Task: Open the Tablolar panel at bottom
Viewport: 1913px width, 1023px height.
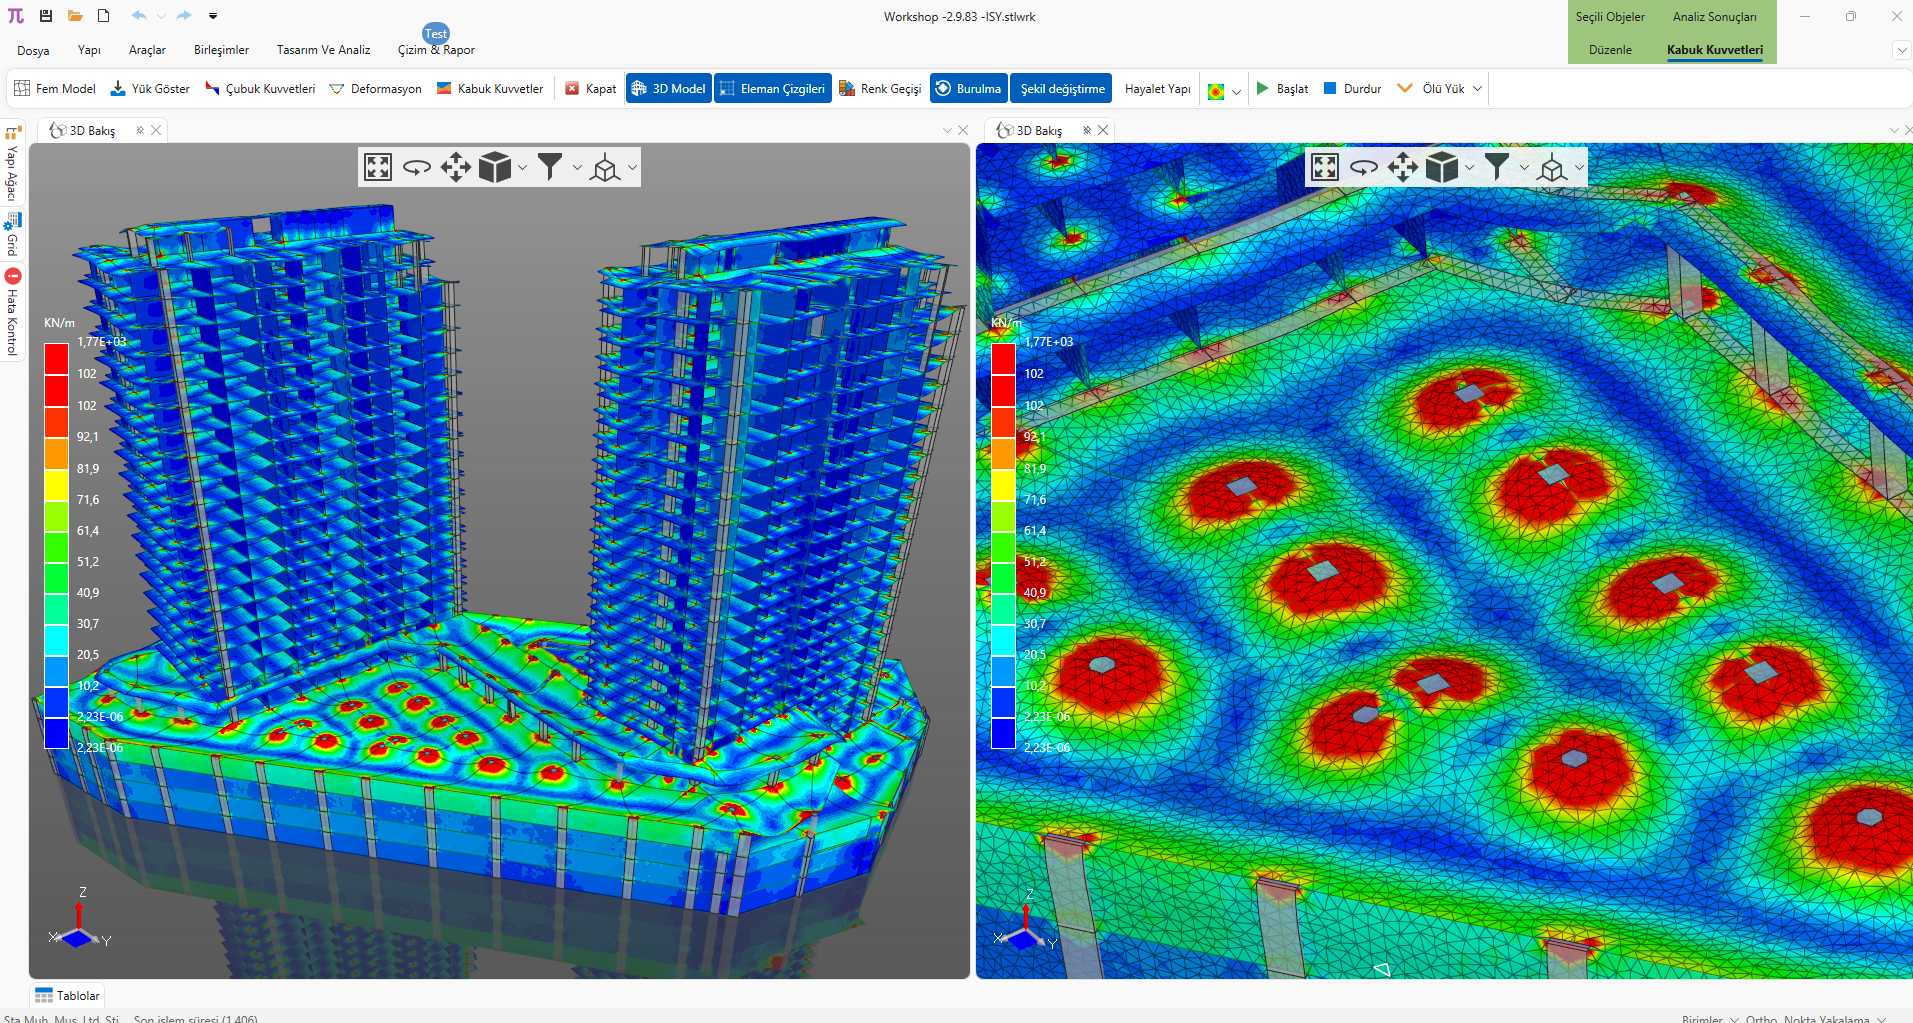Action: coord(68,996)
